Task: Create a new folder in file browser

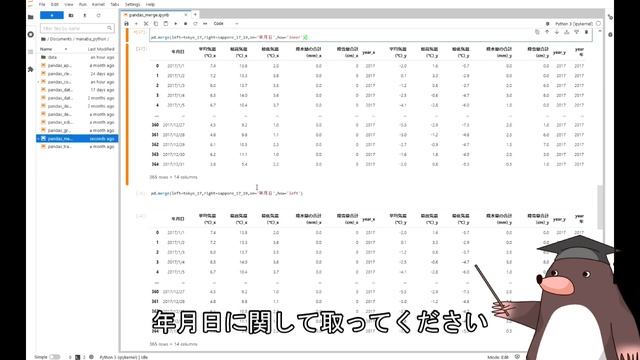Action: click(x=71, y=15)
